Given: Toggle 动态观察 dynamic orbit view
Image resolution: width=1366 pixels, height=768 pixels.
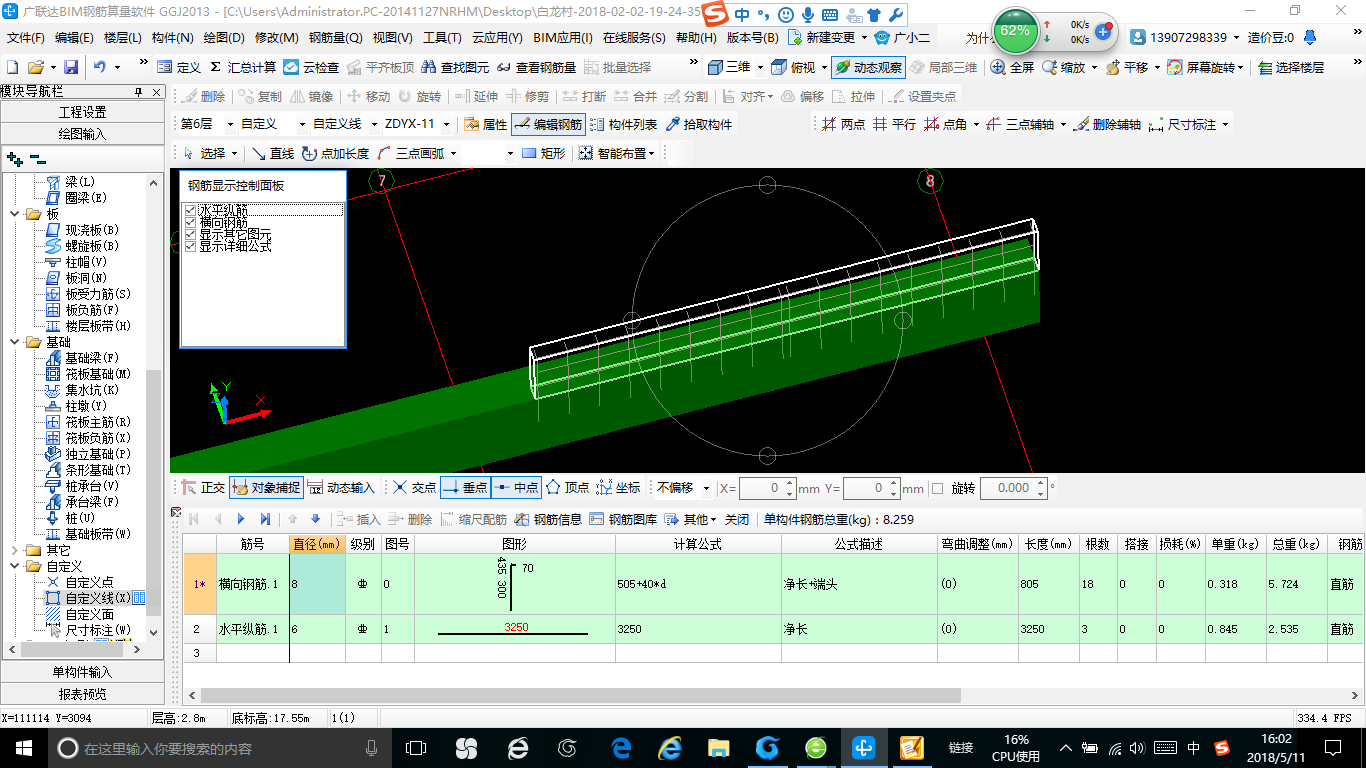Looking at the screenshot, I should (x=868, y=67).
